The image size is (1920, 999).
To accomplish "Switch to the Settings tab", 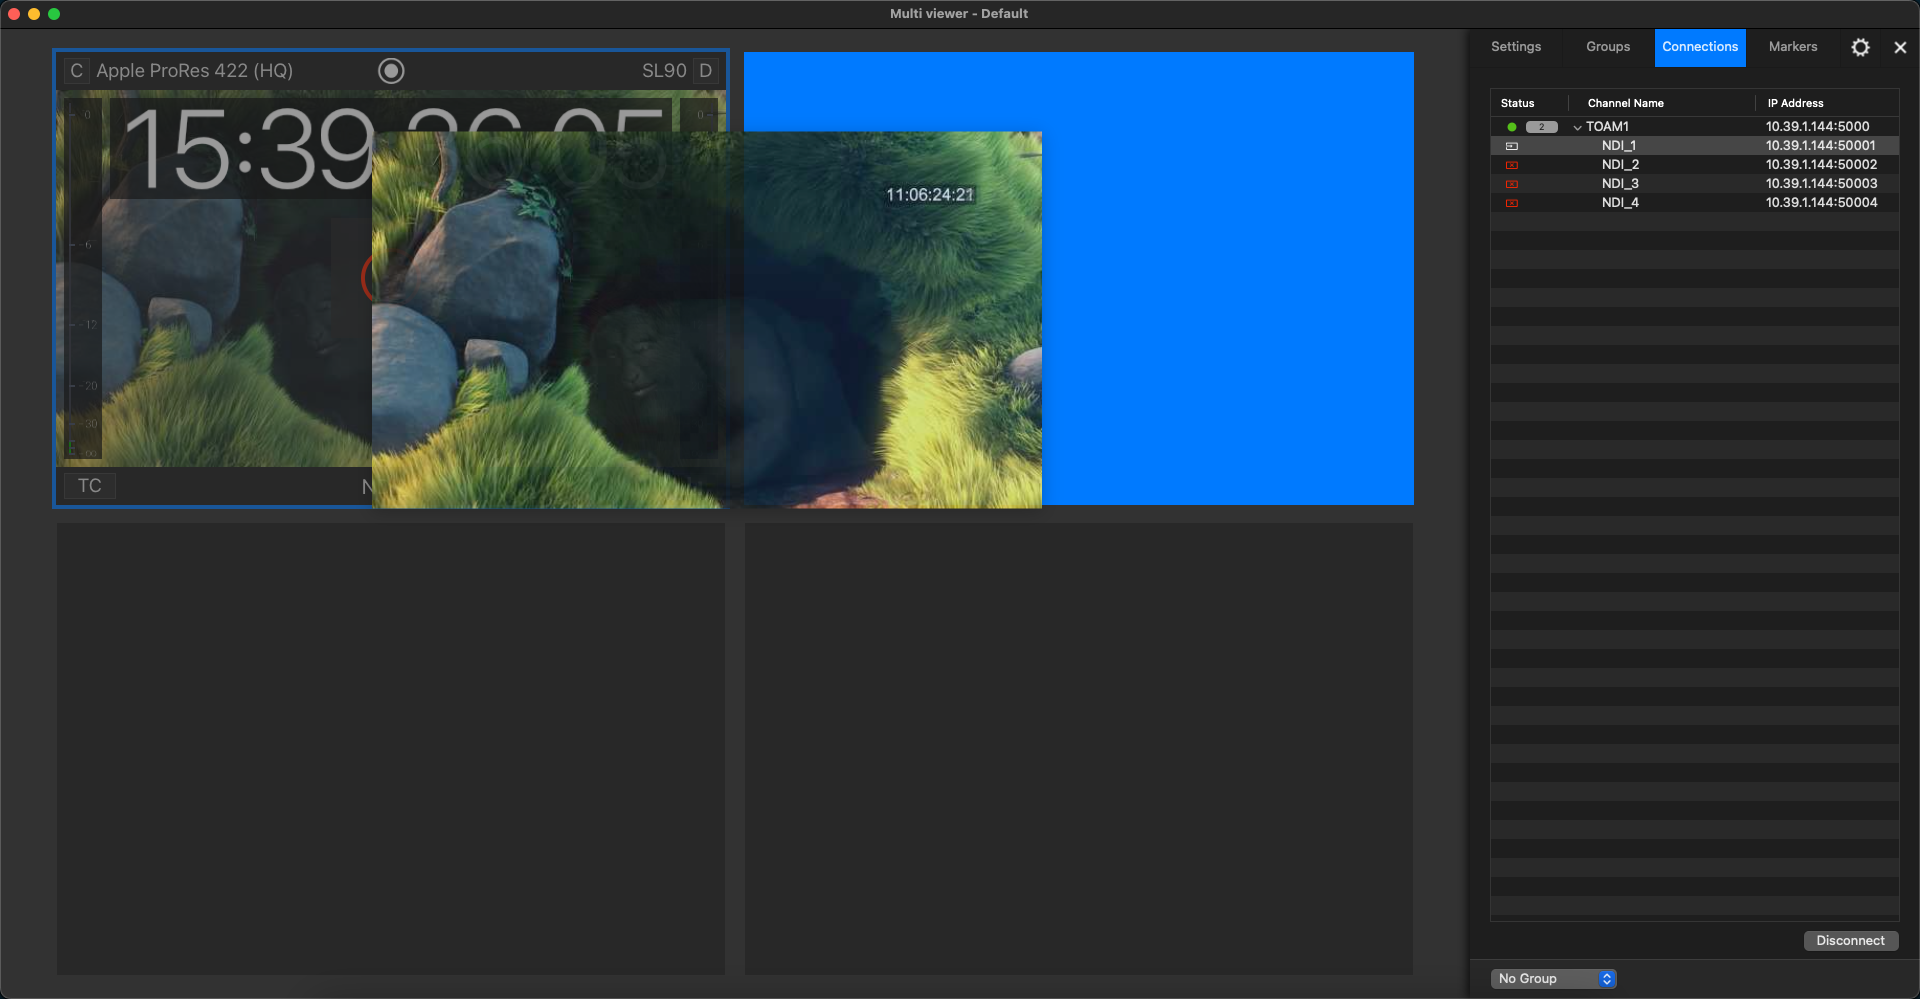I will pyautogui.click(x=1516, y=47).
